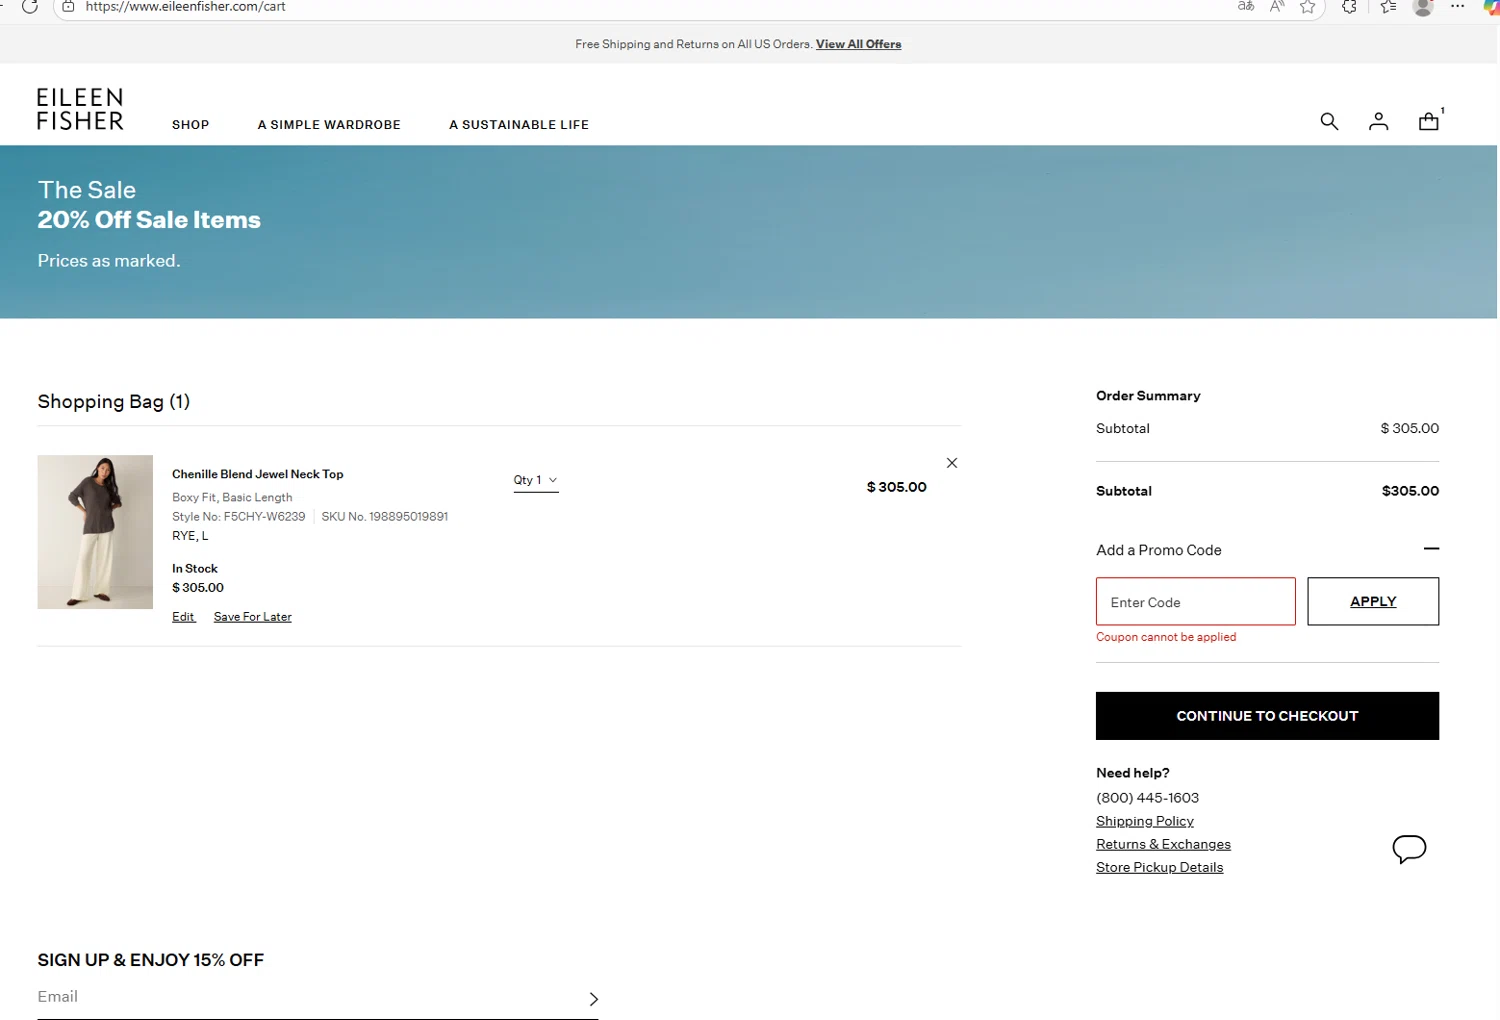Screen dimensions: 1500x1020
Task: Click the read aloud icon in address bar
Action: (1277, 7)
